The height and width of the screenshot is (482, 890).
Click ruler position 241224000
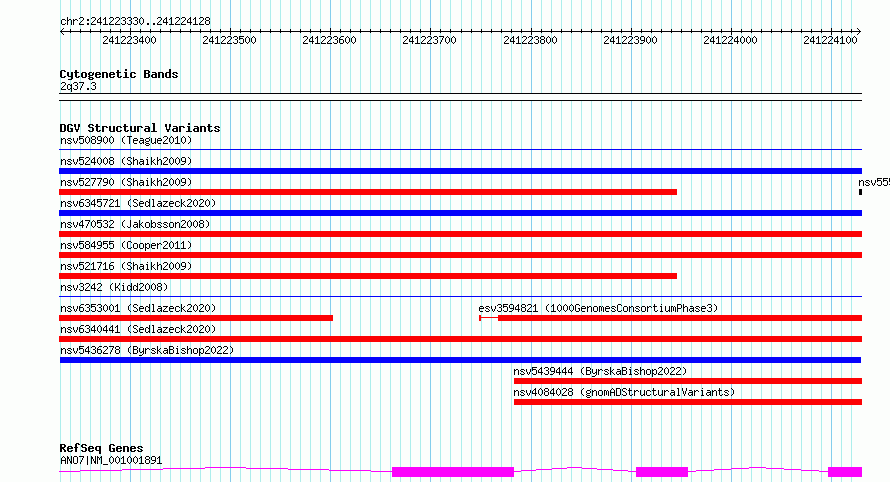(x=730, y=40)
